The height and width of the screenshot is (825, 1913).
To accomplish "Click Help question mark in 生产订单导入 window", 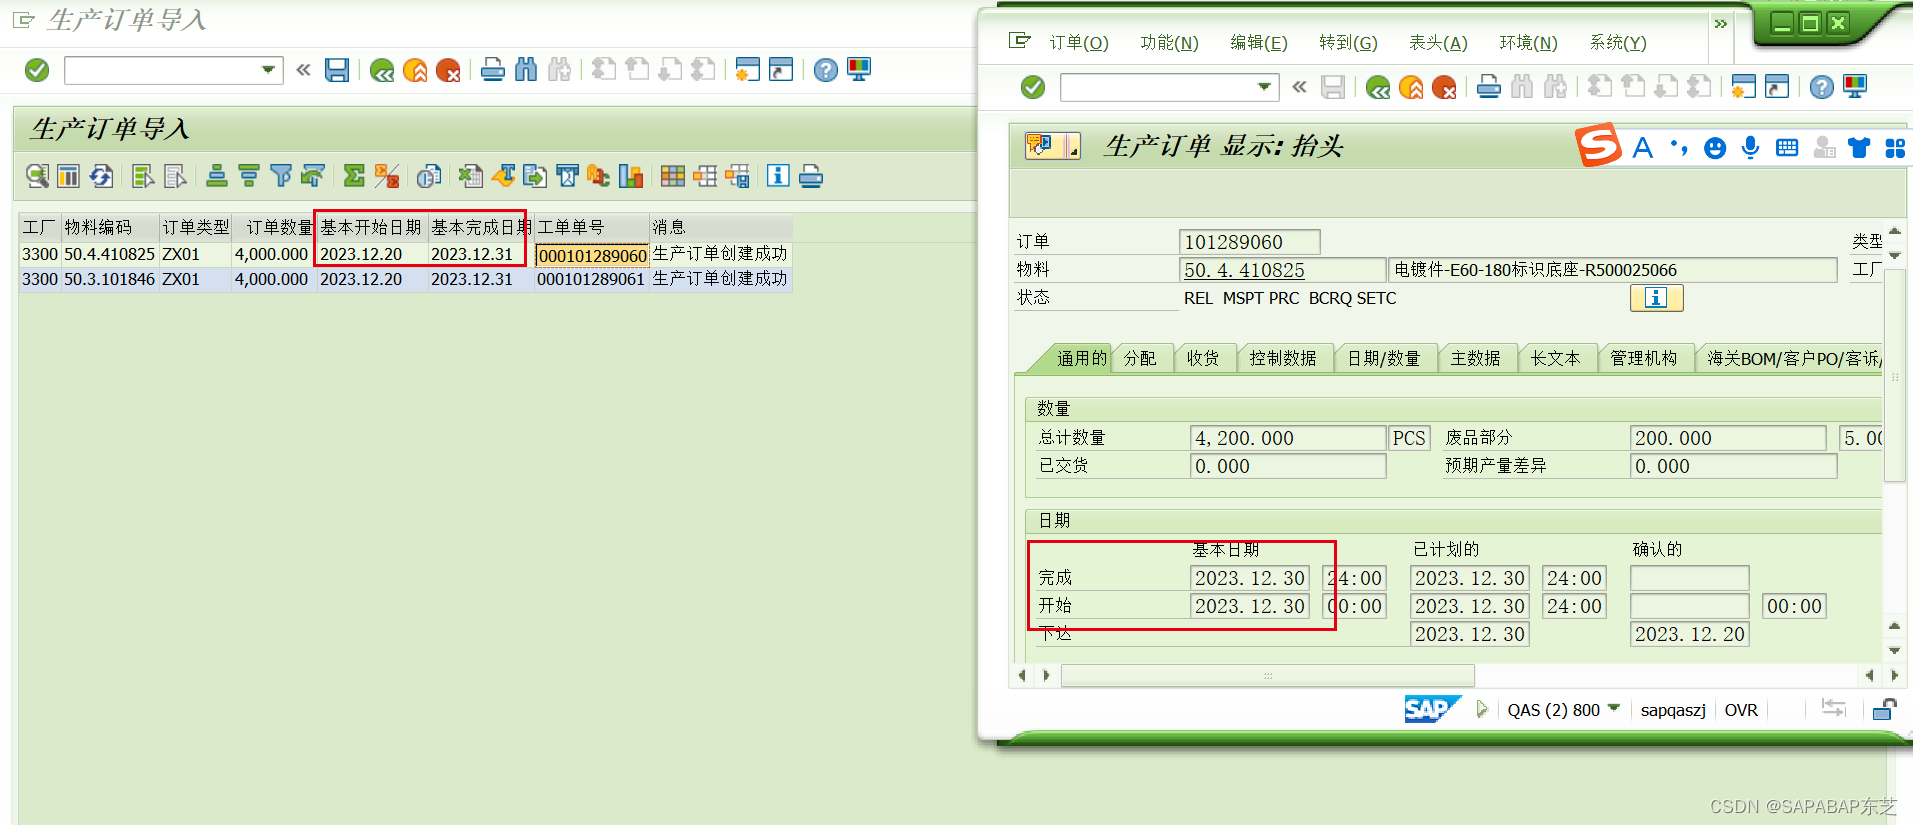I will tap(826, 70).
